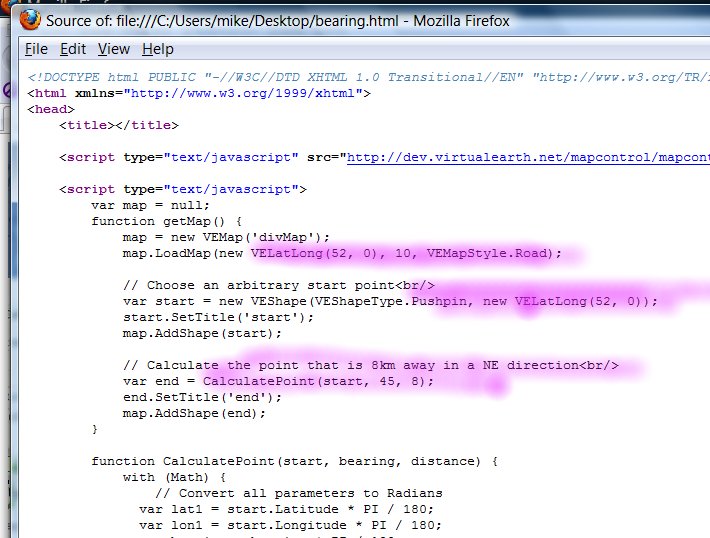
Task: Click the line "map = new VEMap('divMap');"
Action: click(226, 237)
